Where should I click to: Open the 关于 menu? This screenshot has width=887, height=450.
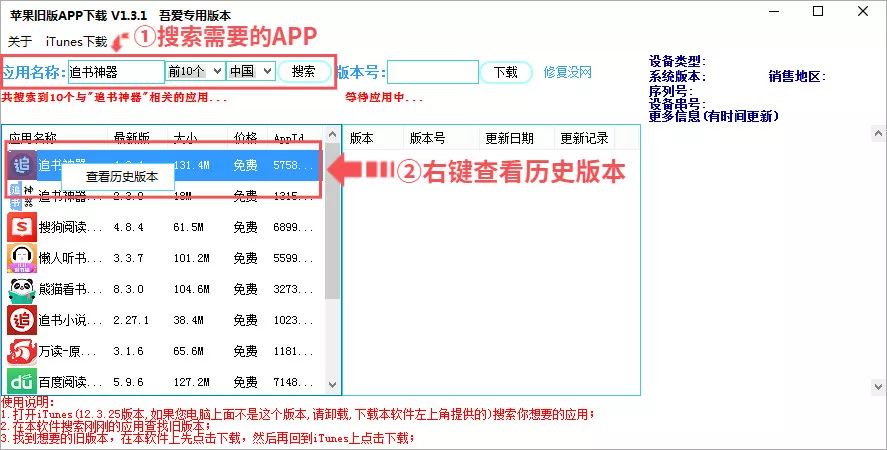point(20,41)
